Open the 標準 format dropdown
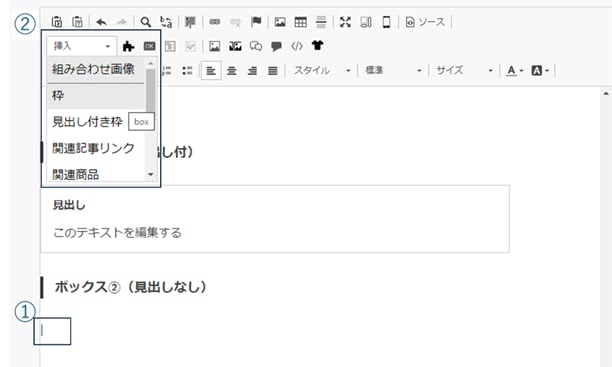This screenshot has width=612, height=367. (x=393, y=71)
